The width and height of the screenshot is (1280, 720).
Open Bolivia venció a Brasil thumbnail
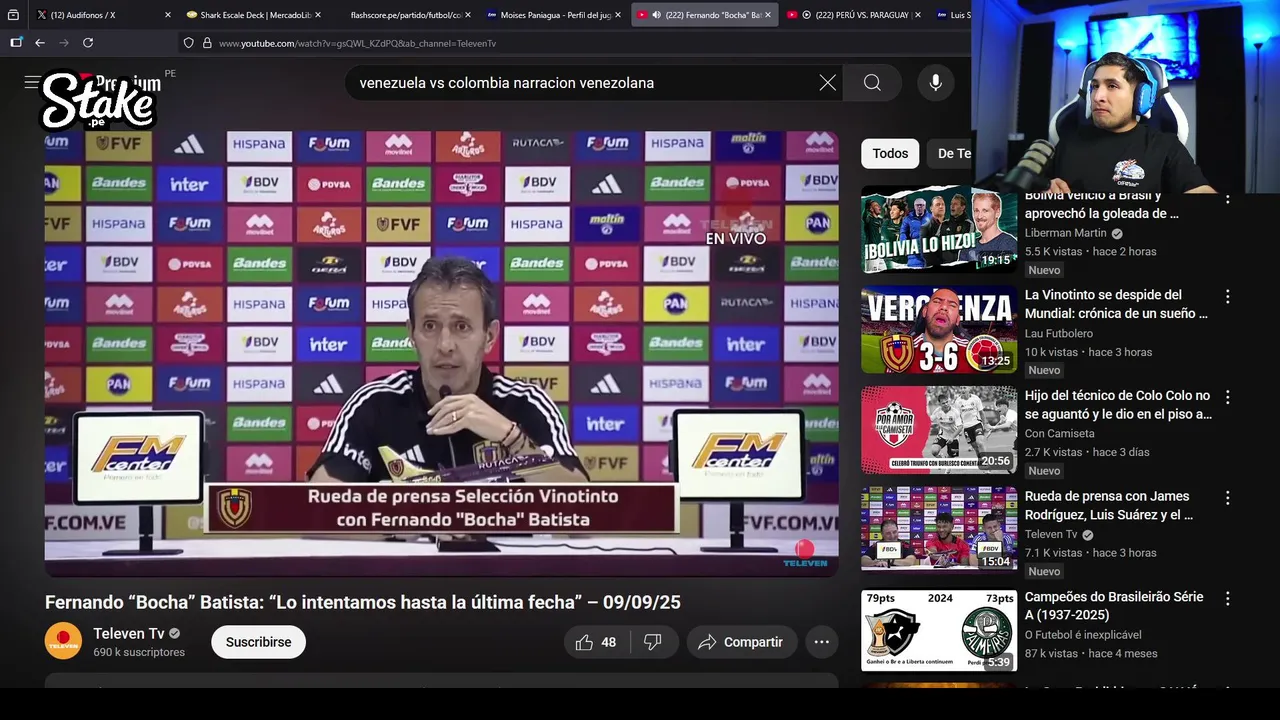(939, 229)
